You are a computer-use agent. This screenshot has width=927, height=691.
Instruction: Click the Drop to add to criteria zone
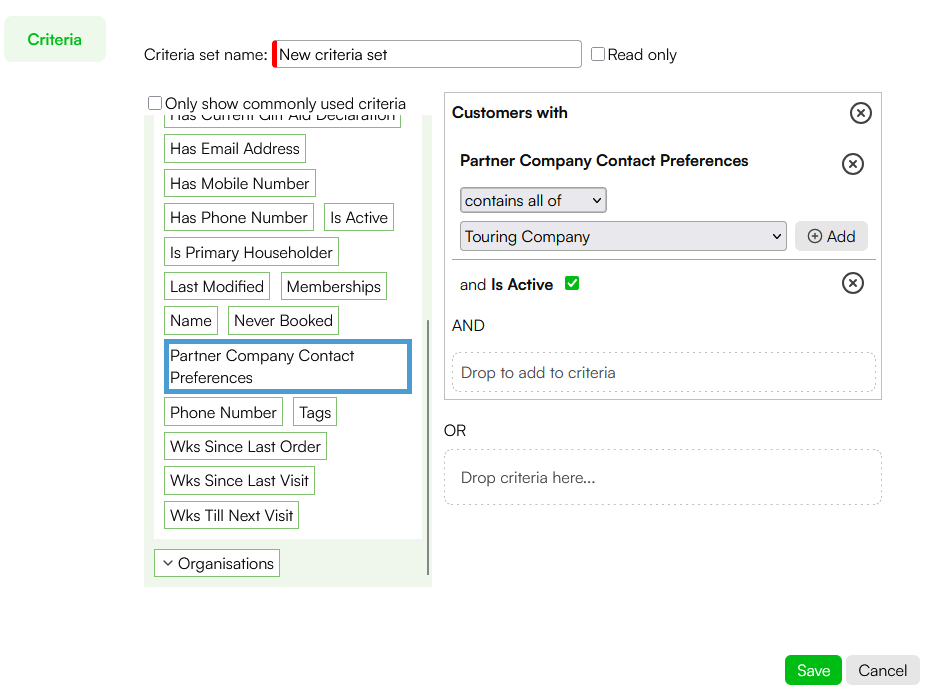click(663, 372)
